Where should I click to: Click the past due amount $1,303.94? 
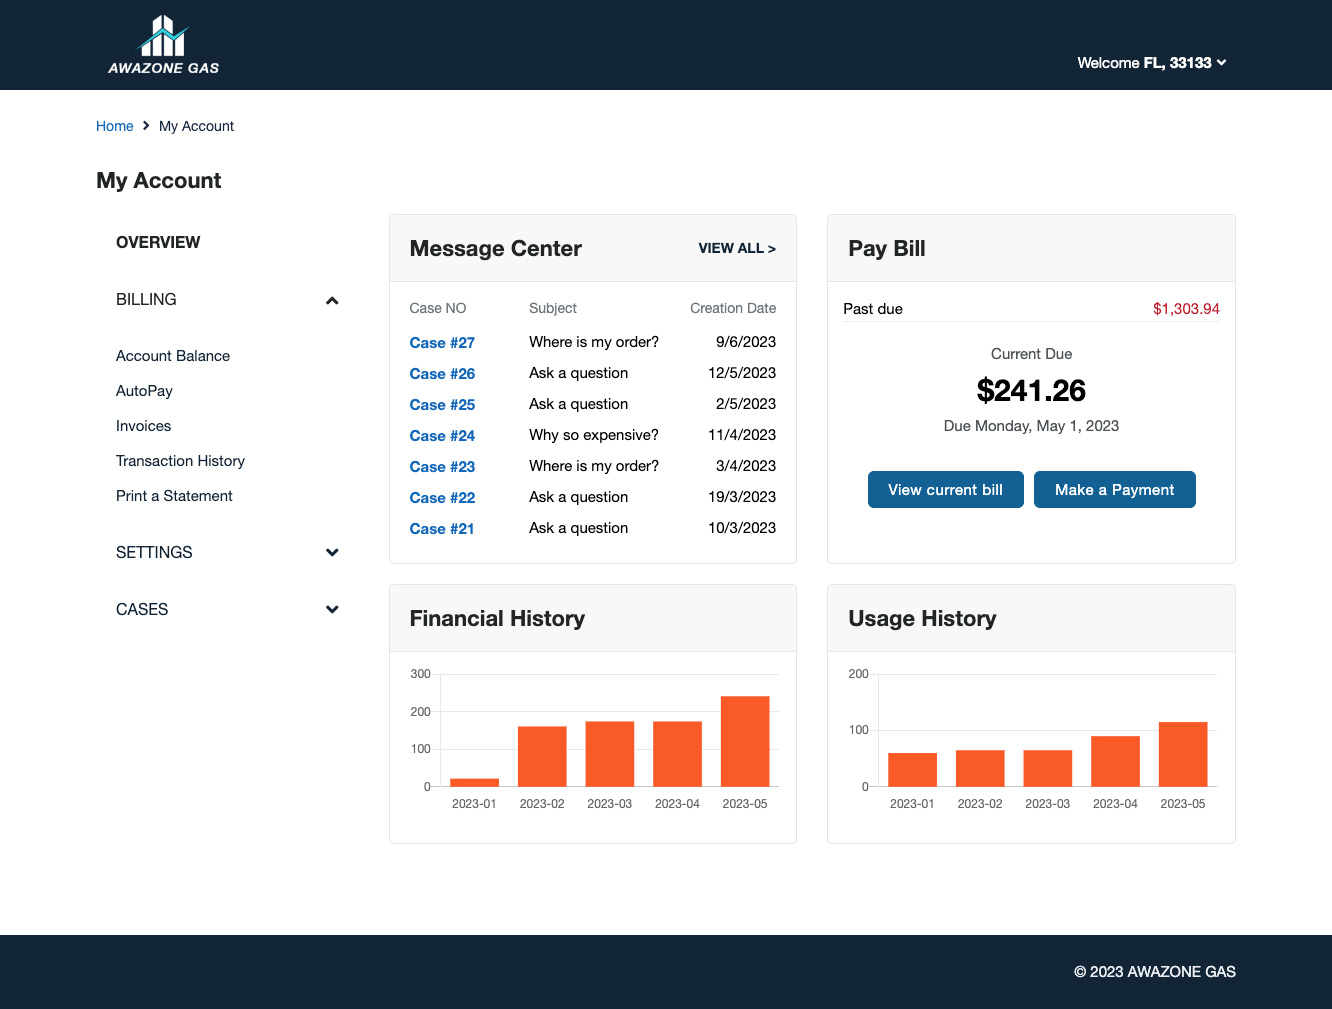tap(1186, 309)
